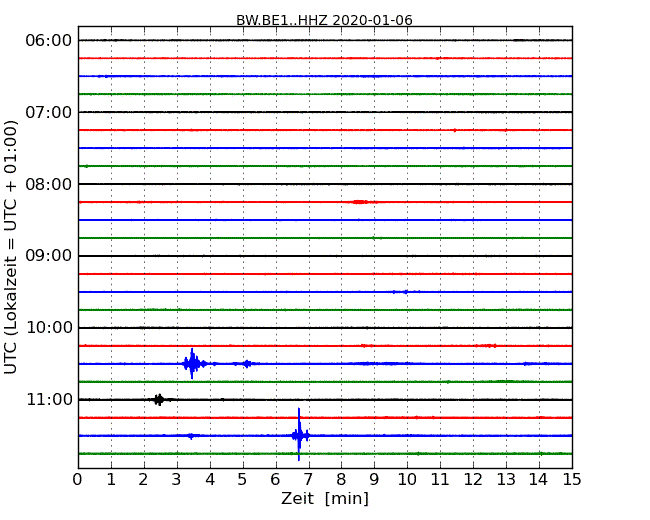Viewport: 650px width, 520px height.
Task: Select the large blue event near minute 3.5
Action: (192, 364)
